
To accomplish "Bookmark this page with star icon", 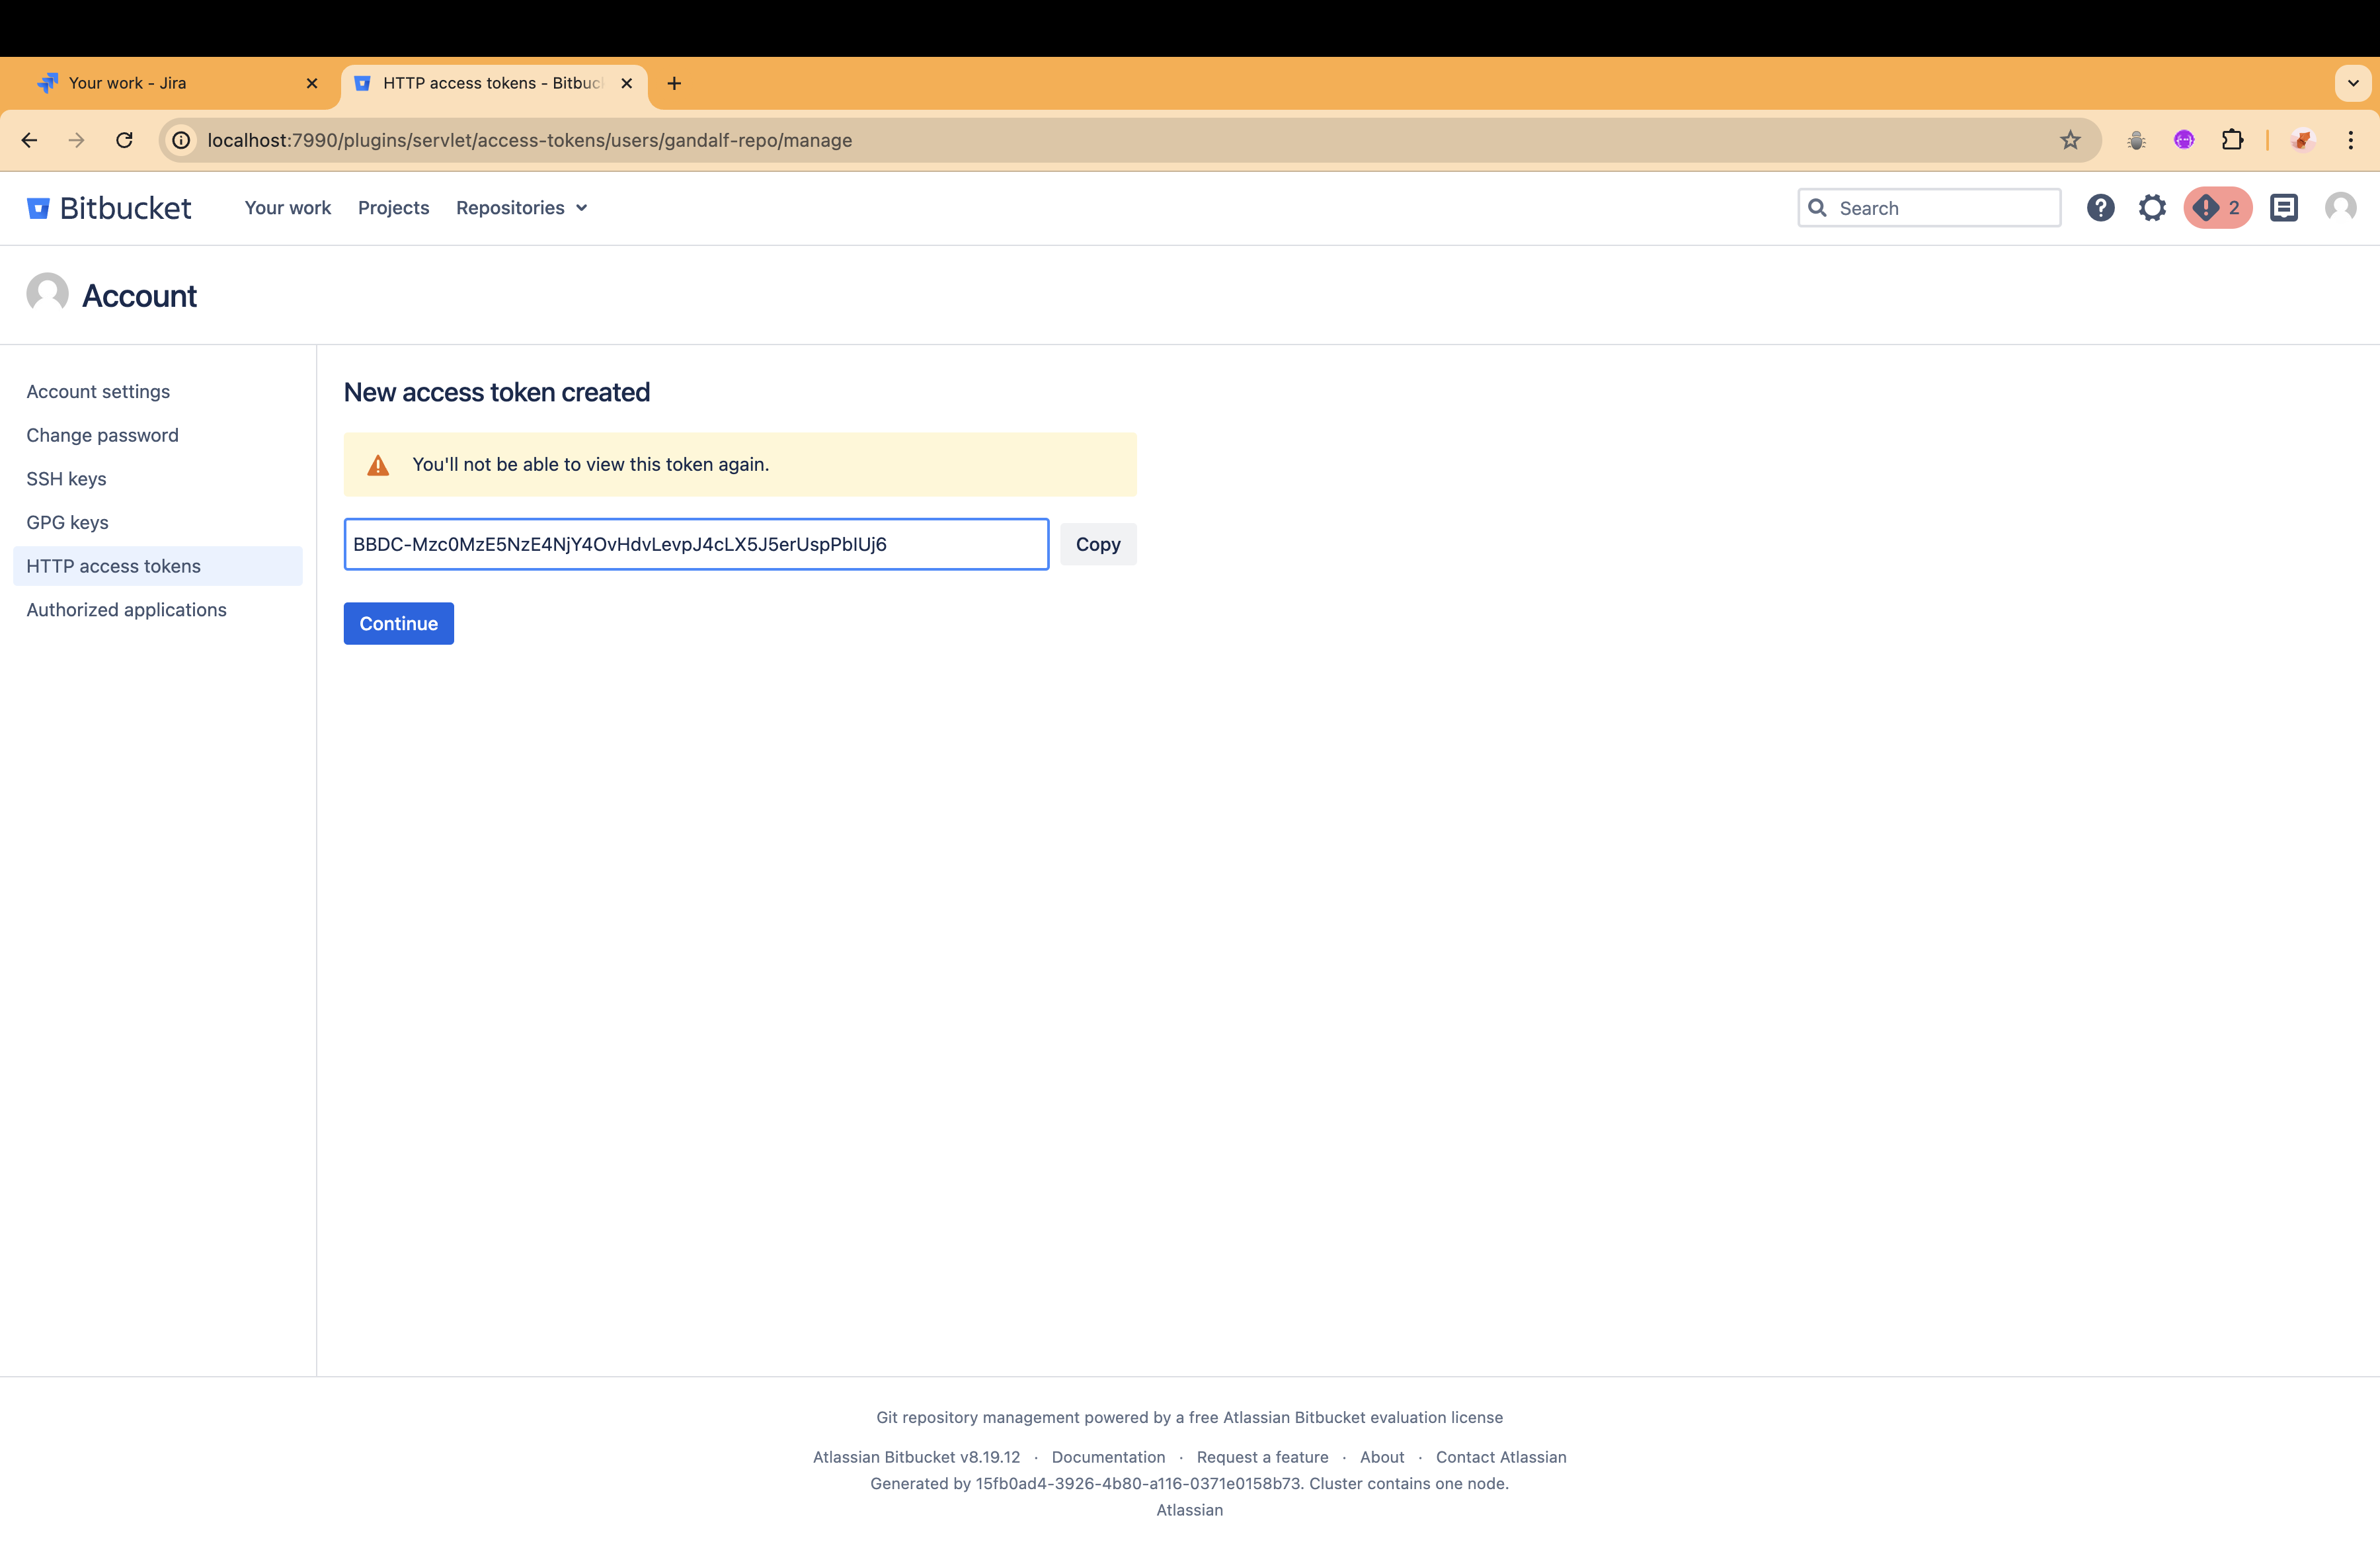I will 2070,140.
